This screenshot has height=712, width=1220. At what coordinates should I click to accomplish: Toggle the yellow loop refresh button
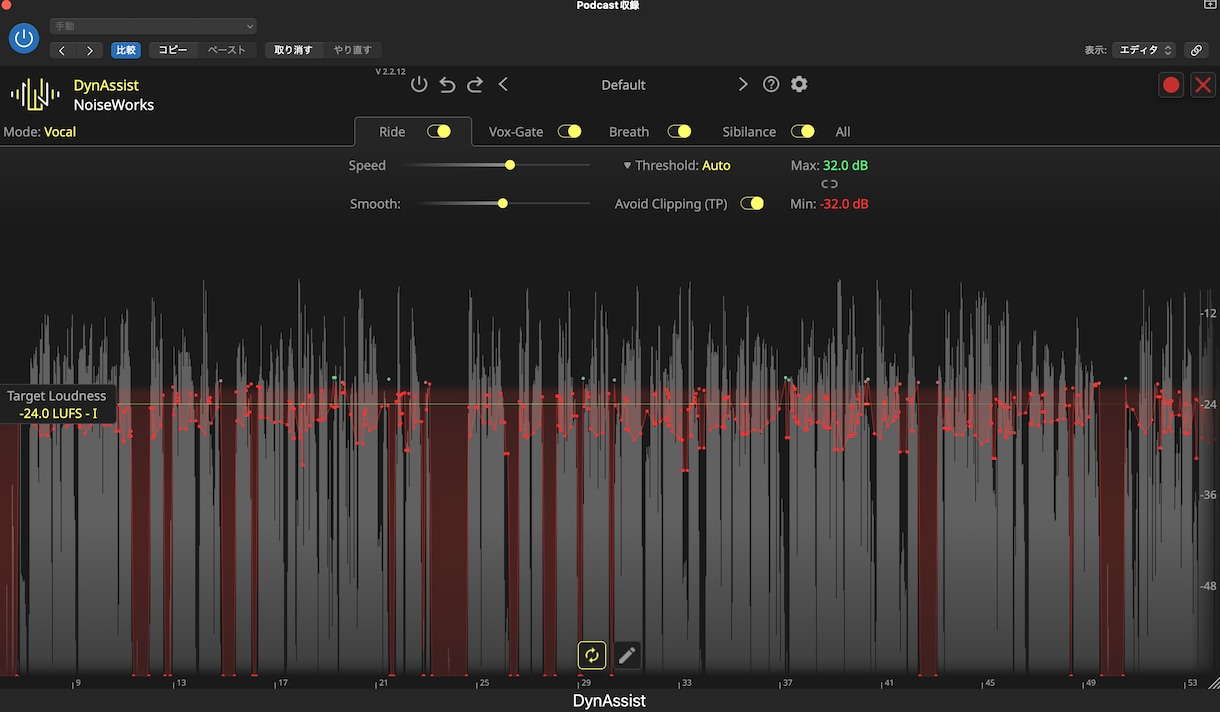coord(592,655)
